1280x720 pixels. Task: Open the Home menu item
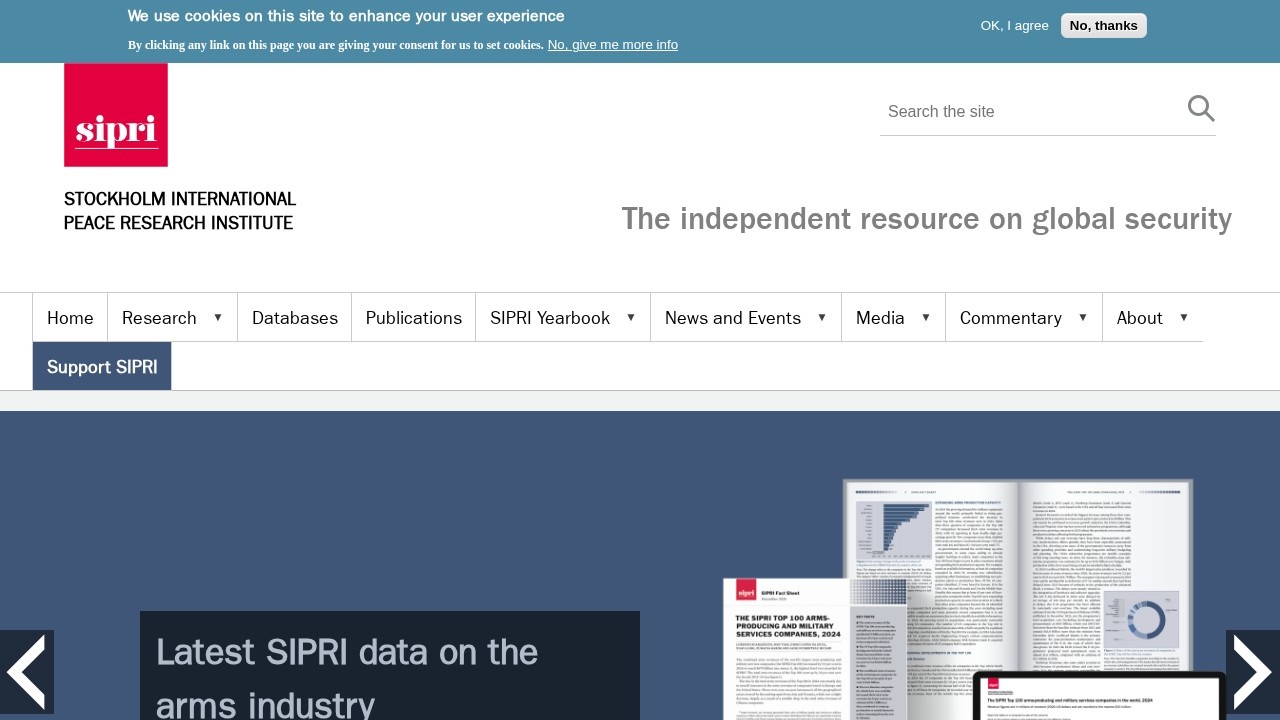pyautogui.click(x=70, y=318)
